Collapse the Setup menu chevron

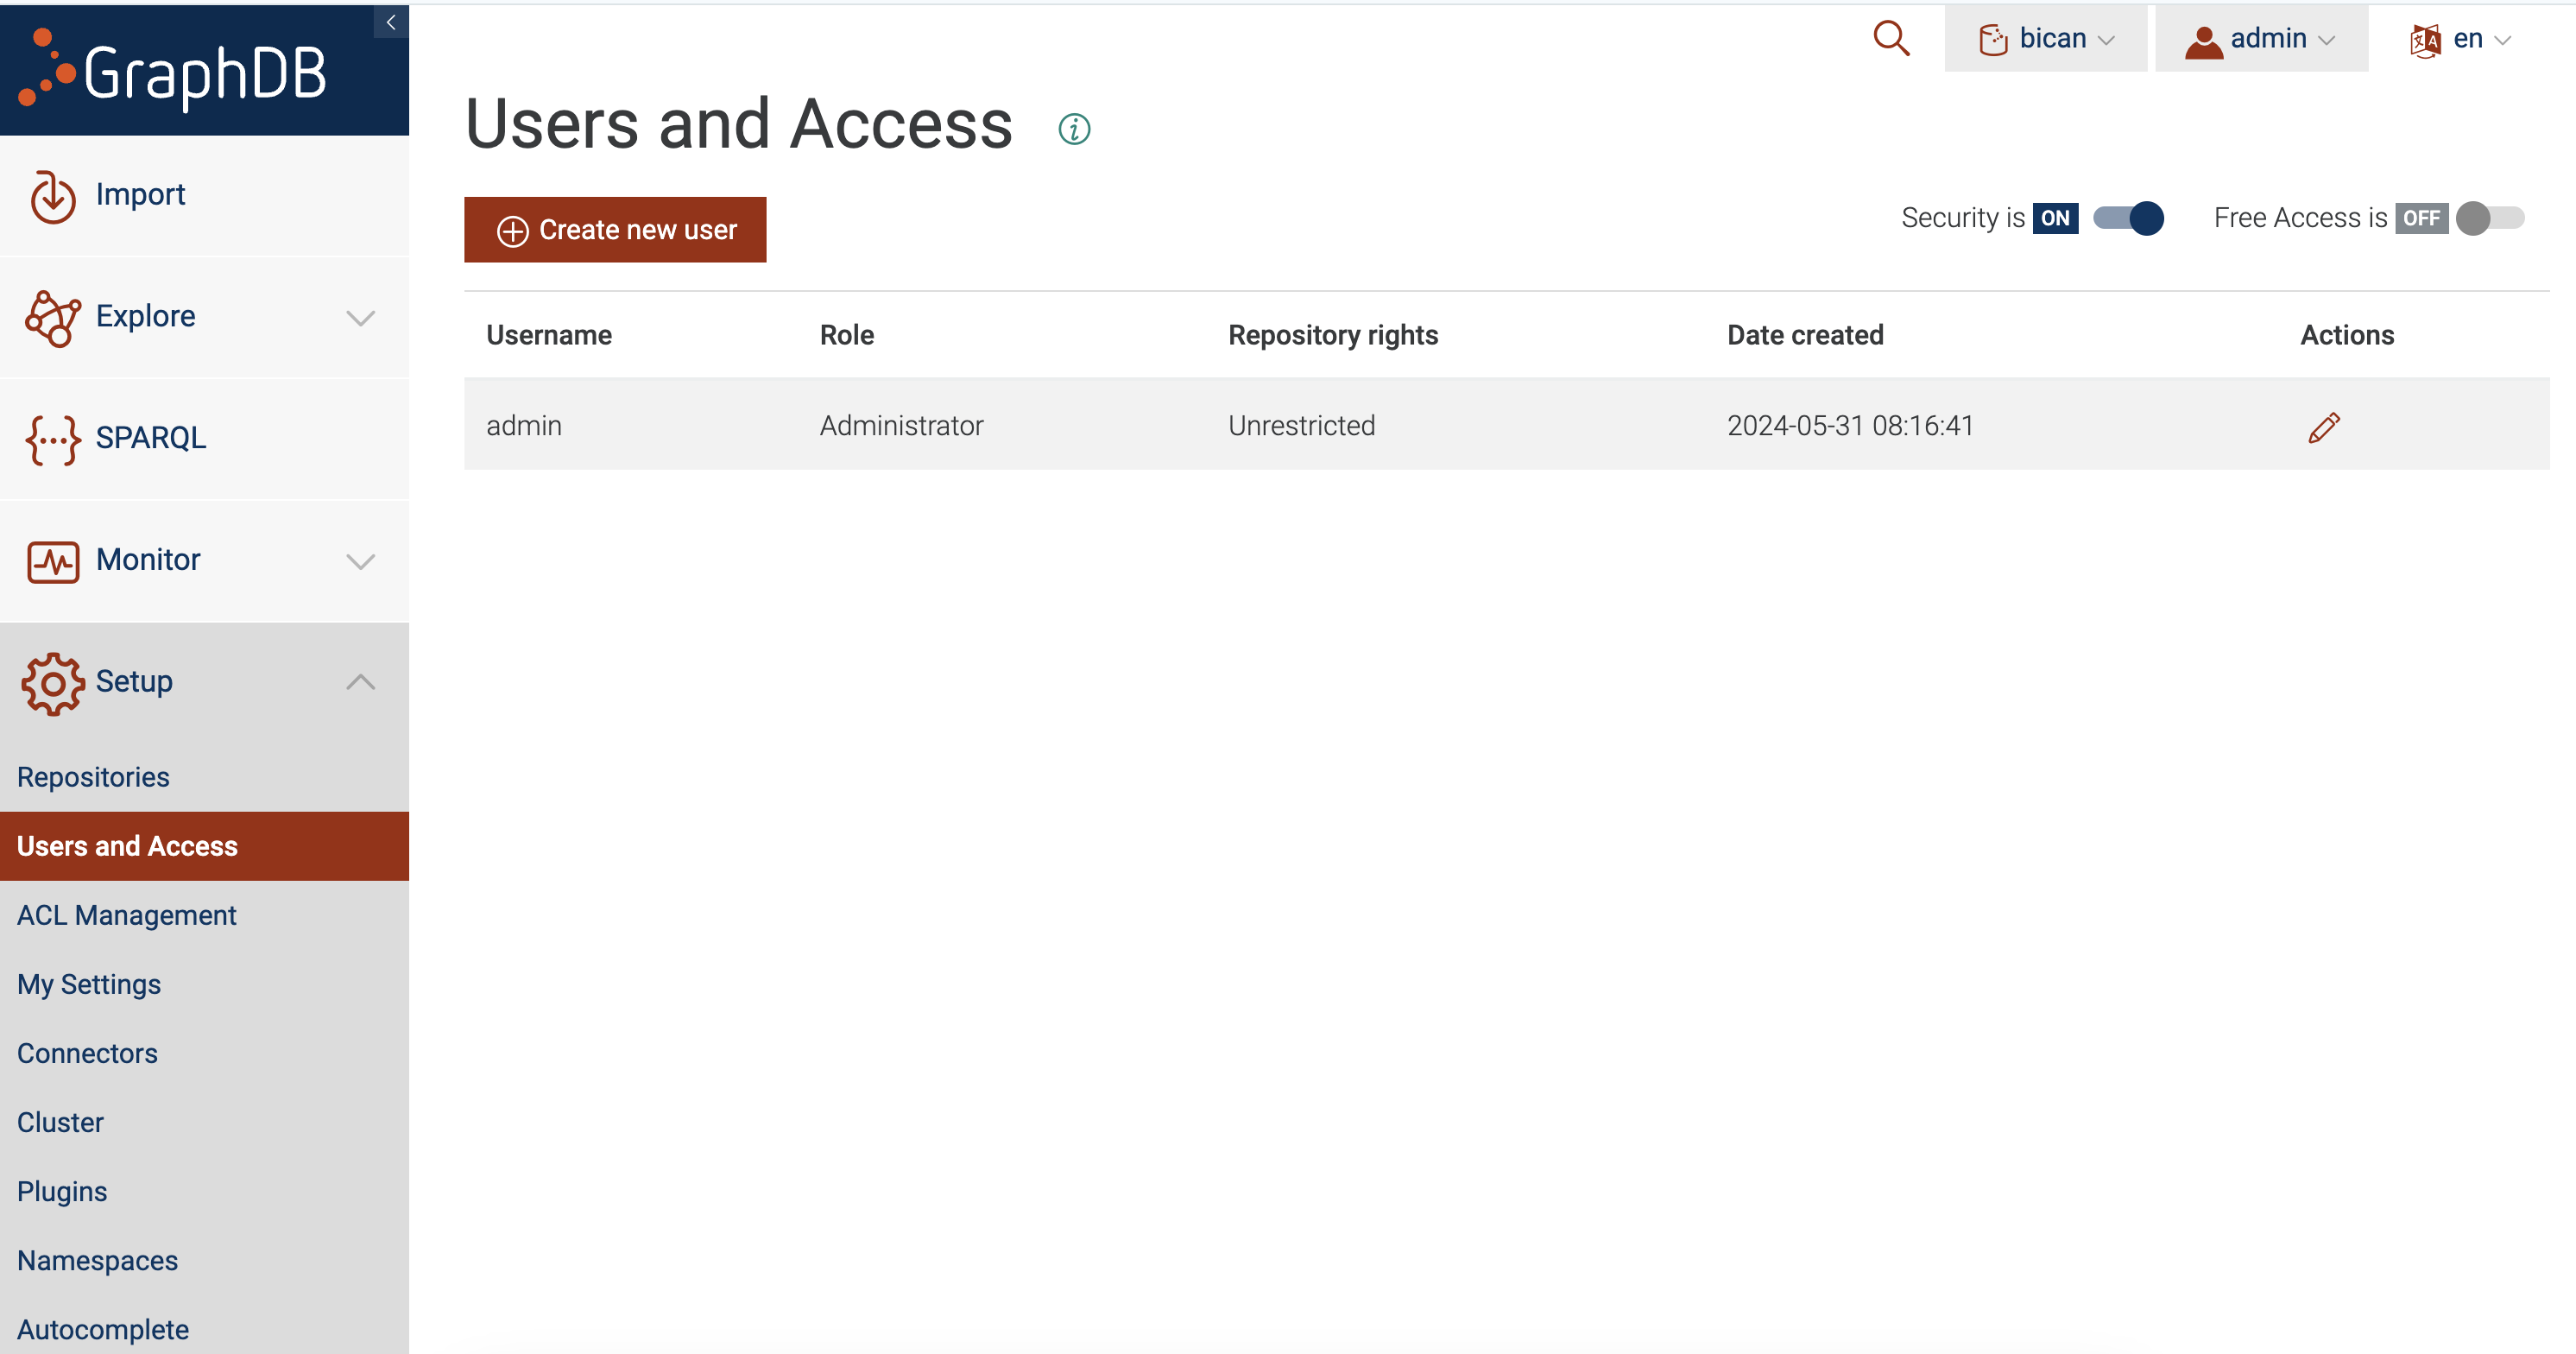361,682
